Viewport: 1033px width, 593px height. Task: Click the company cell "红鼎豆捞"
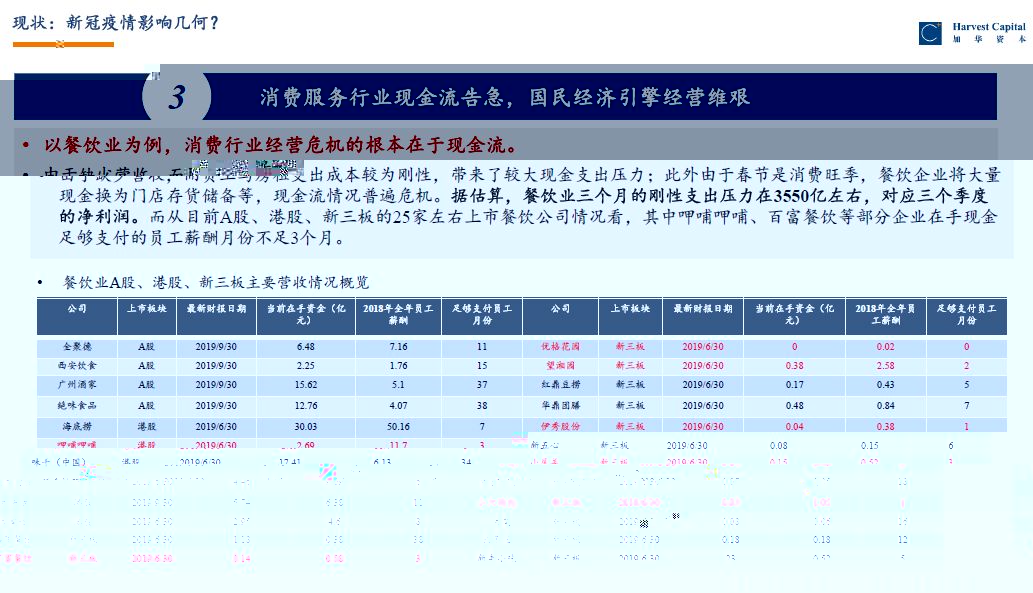(561, 385)
